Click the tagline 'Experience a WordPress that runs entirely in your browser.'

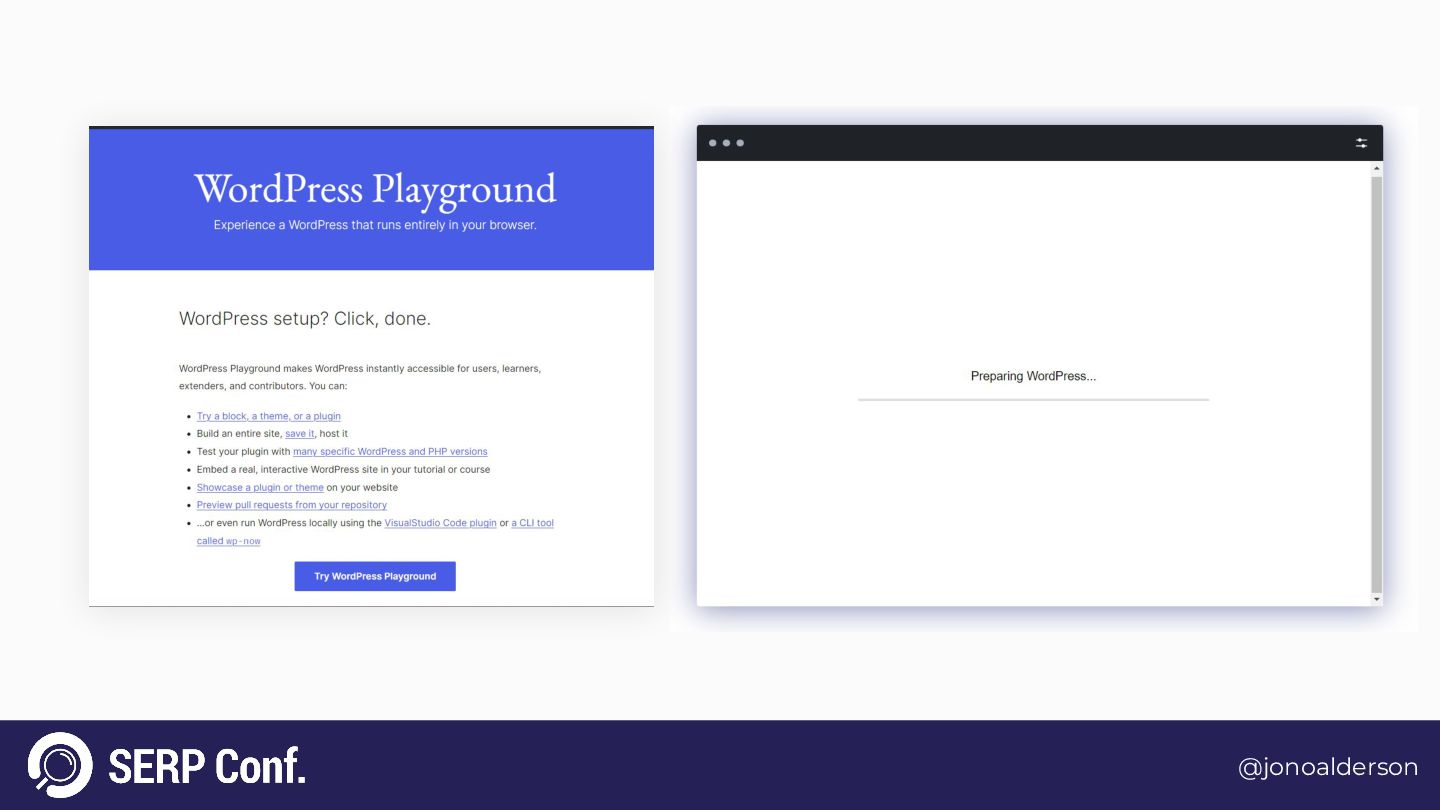click(x=375, y=225)
